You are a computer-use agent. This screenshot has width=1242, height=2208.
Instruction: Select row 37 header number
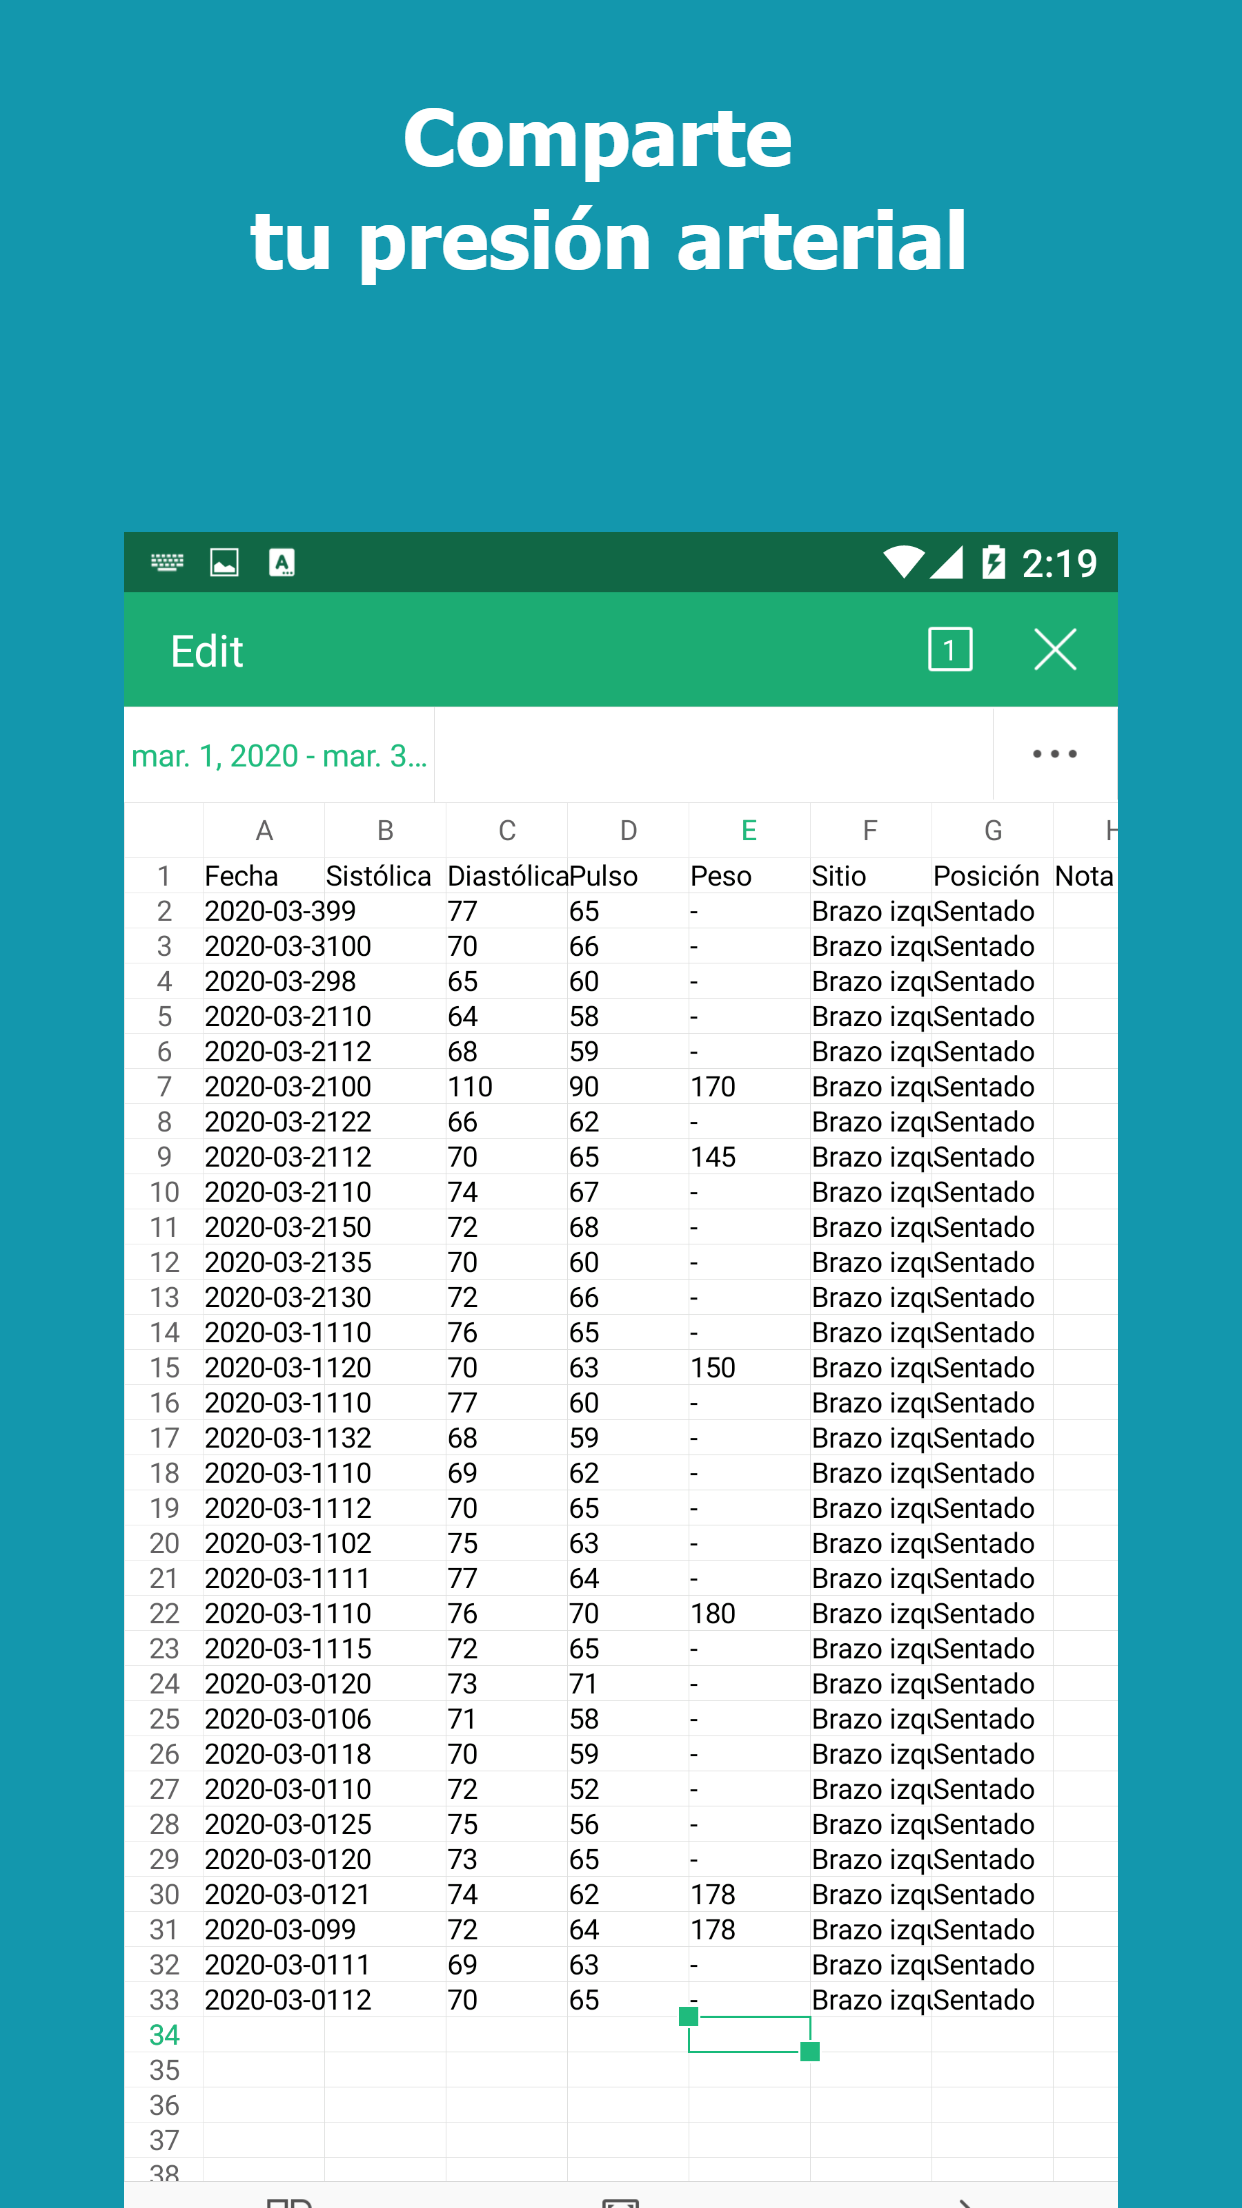coord(164,2140)
